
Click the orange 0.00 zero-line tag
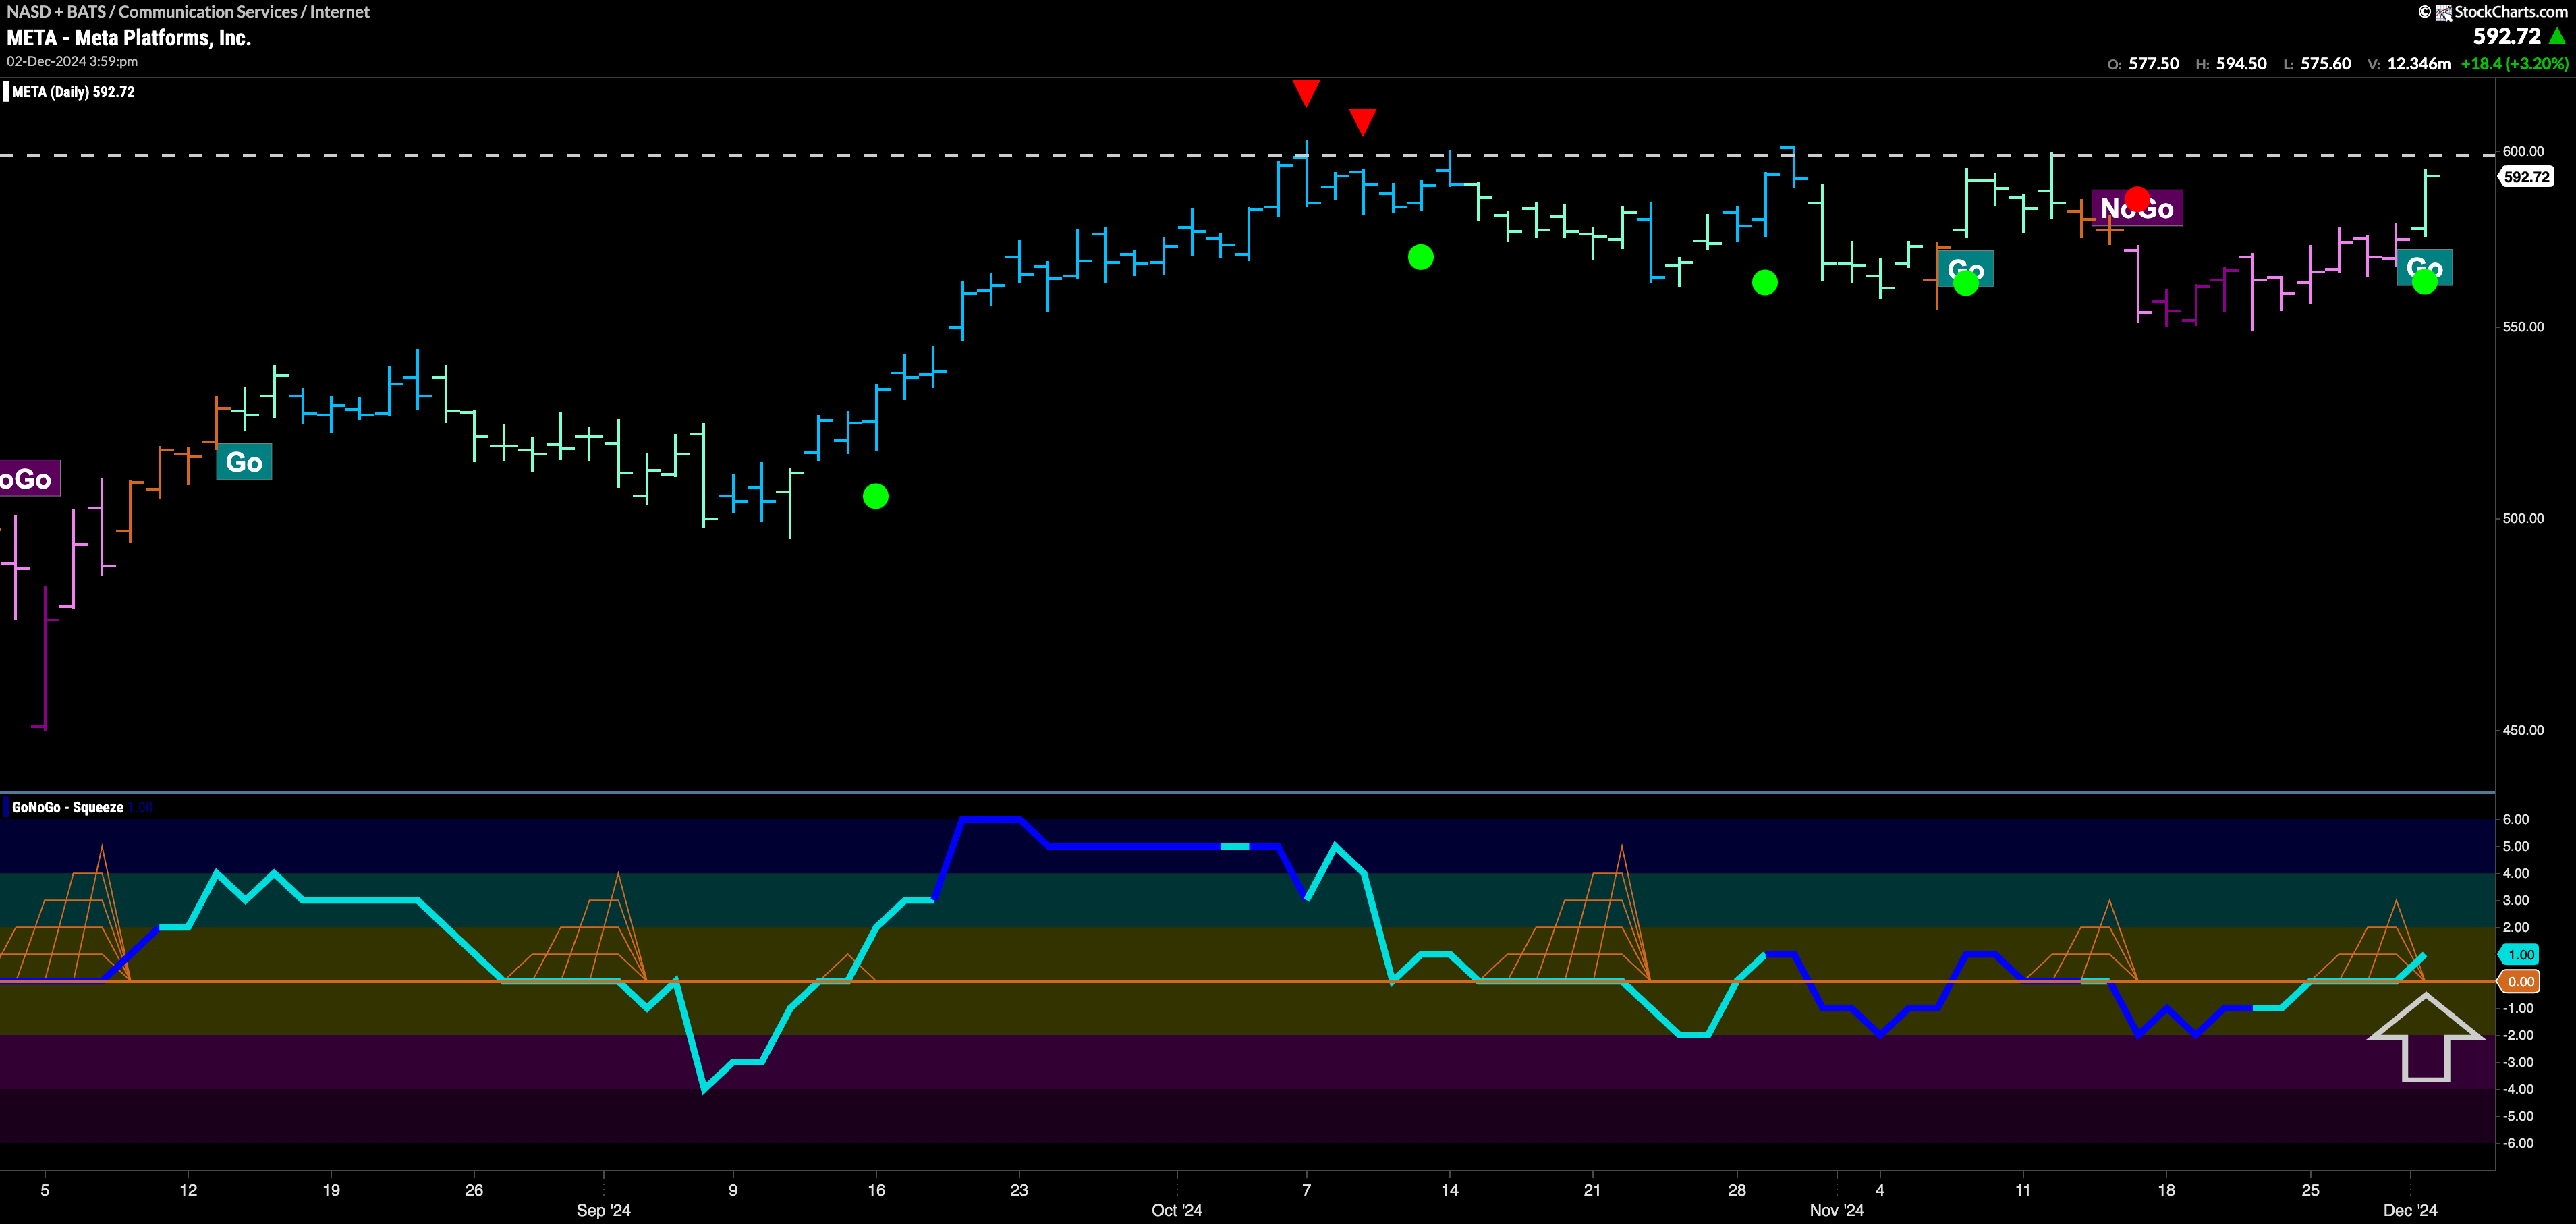[x=2520, y=981]
